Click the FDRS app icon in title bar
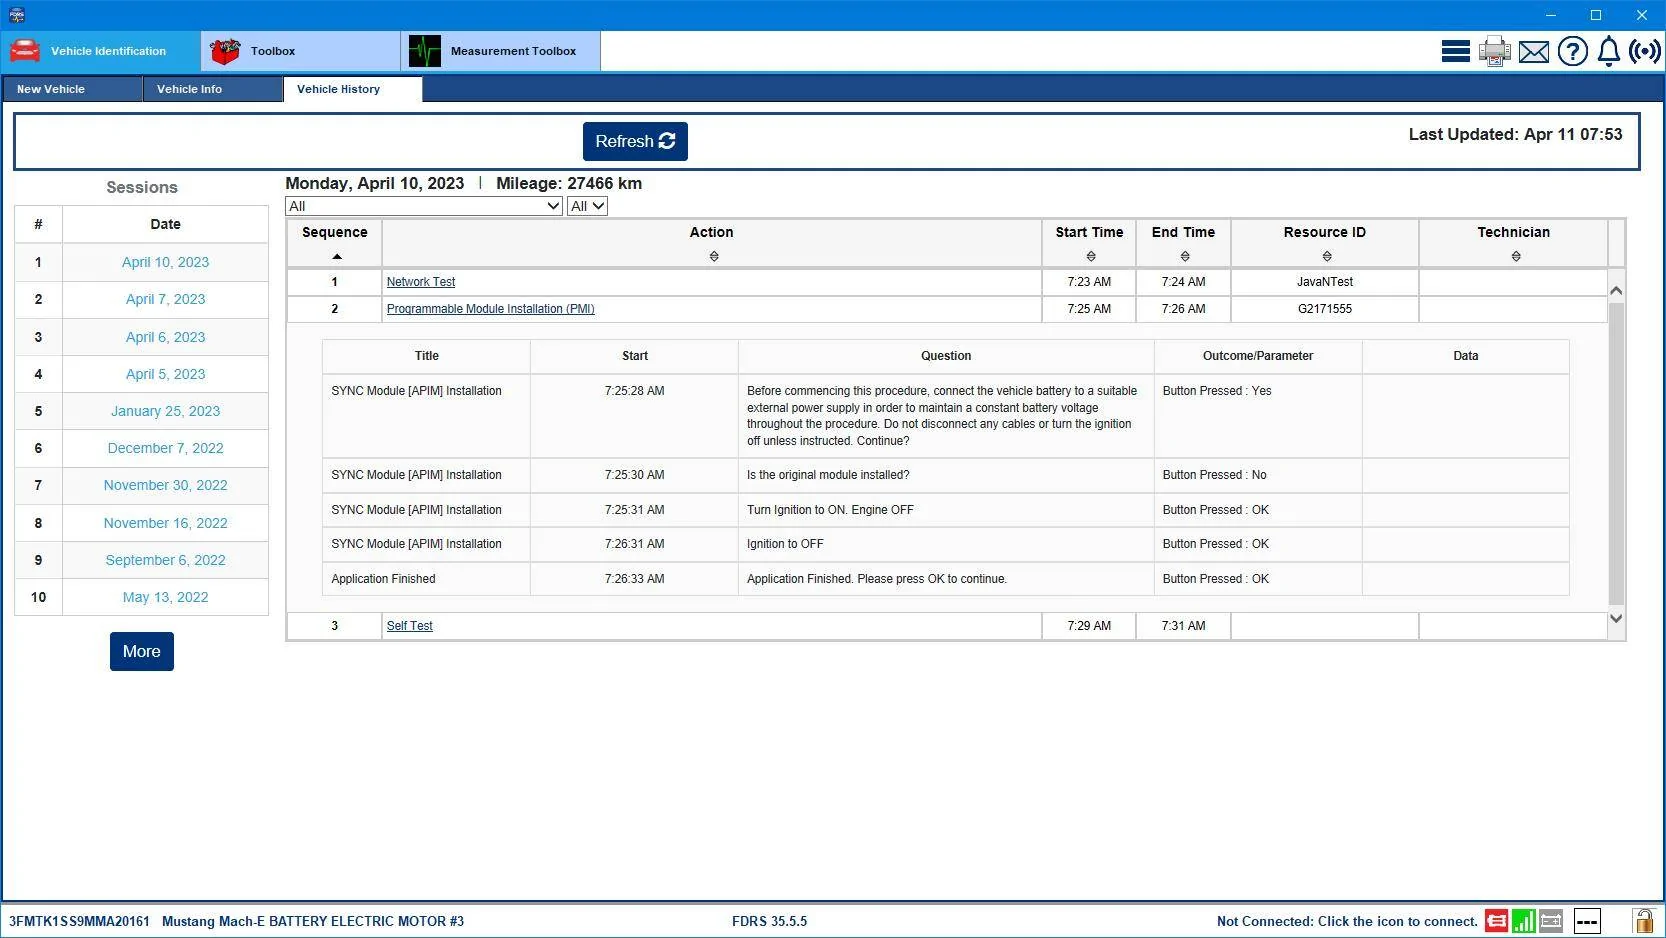This screenshot has width=1666, height=938. click(16, 15)
